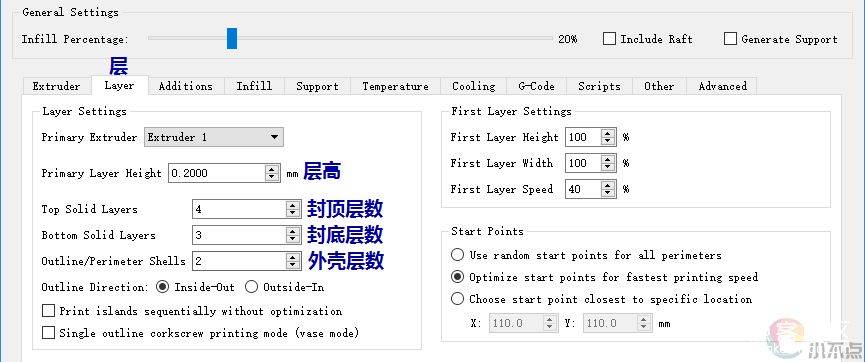Increase First Layer Speed with up arrow
865x362 pixels.
coord(607,185)
